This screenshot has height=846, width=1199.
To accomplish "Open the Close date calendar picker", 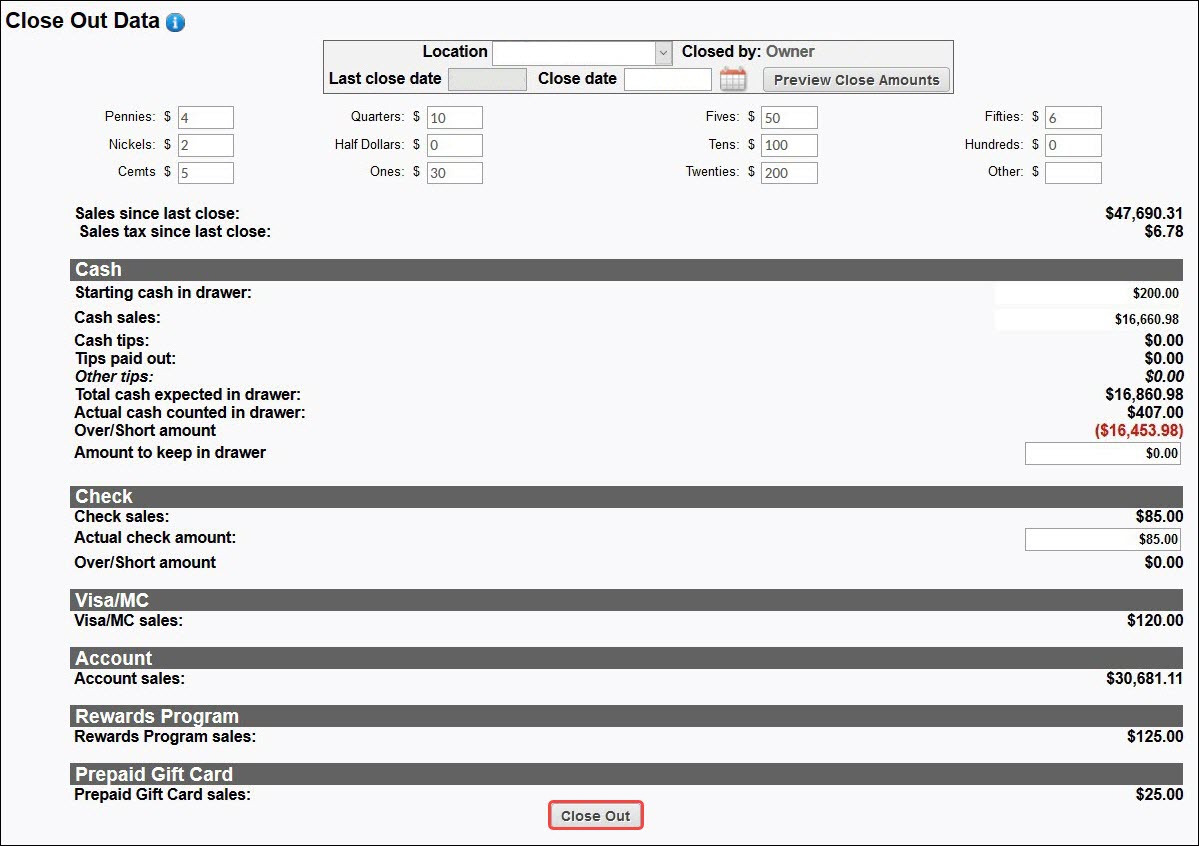I will (733, 80).
